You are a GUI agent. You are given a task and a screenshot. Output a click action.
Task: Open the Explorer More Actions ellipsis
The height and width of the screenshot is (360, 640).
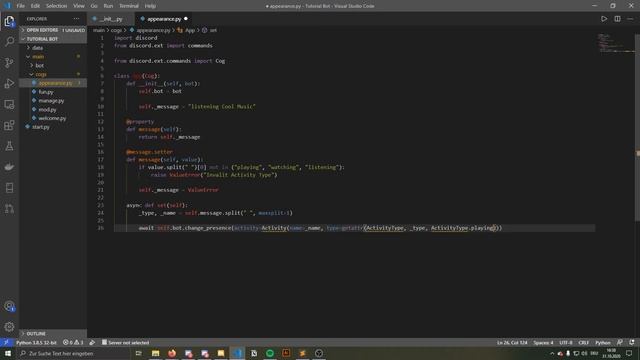click(x=76, y=19)
